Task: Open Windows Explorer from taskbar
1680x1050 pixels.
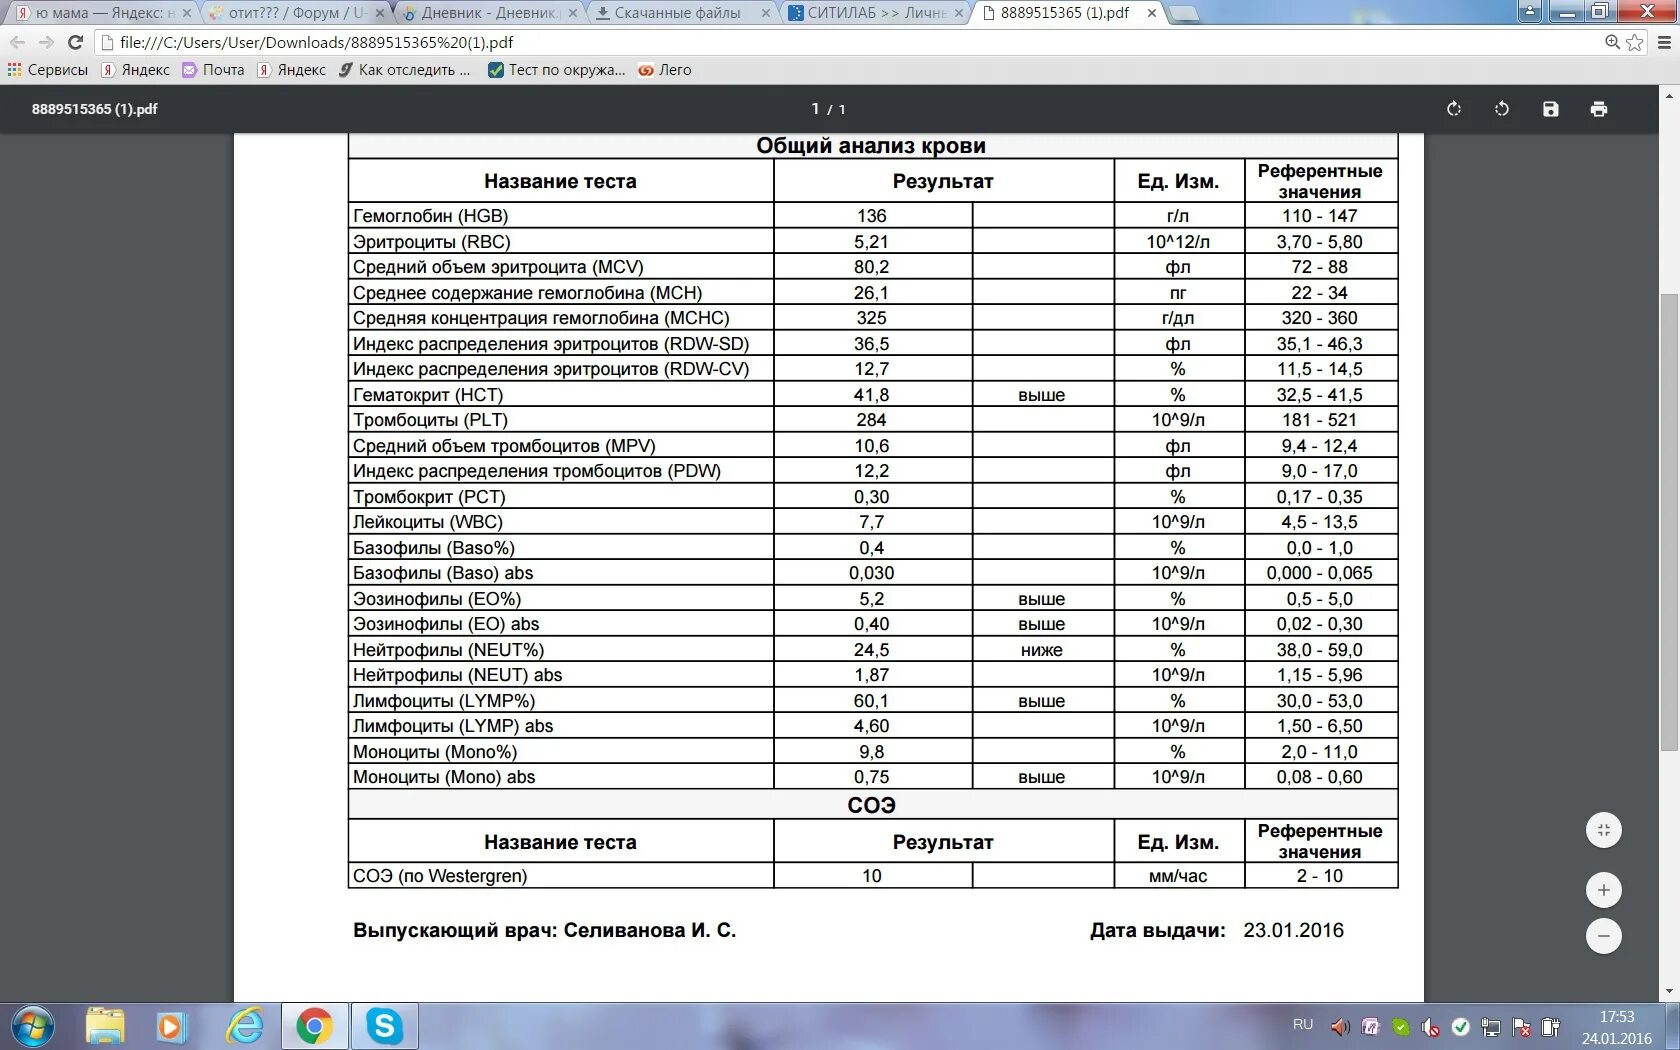Action: click(105, 1027)
